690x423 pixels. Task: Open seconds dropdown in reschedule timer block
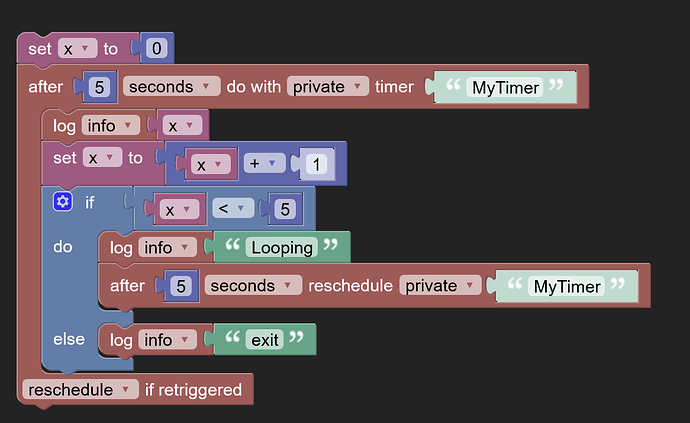[253, 286]
